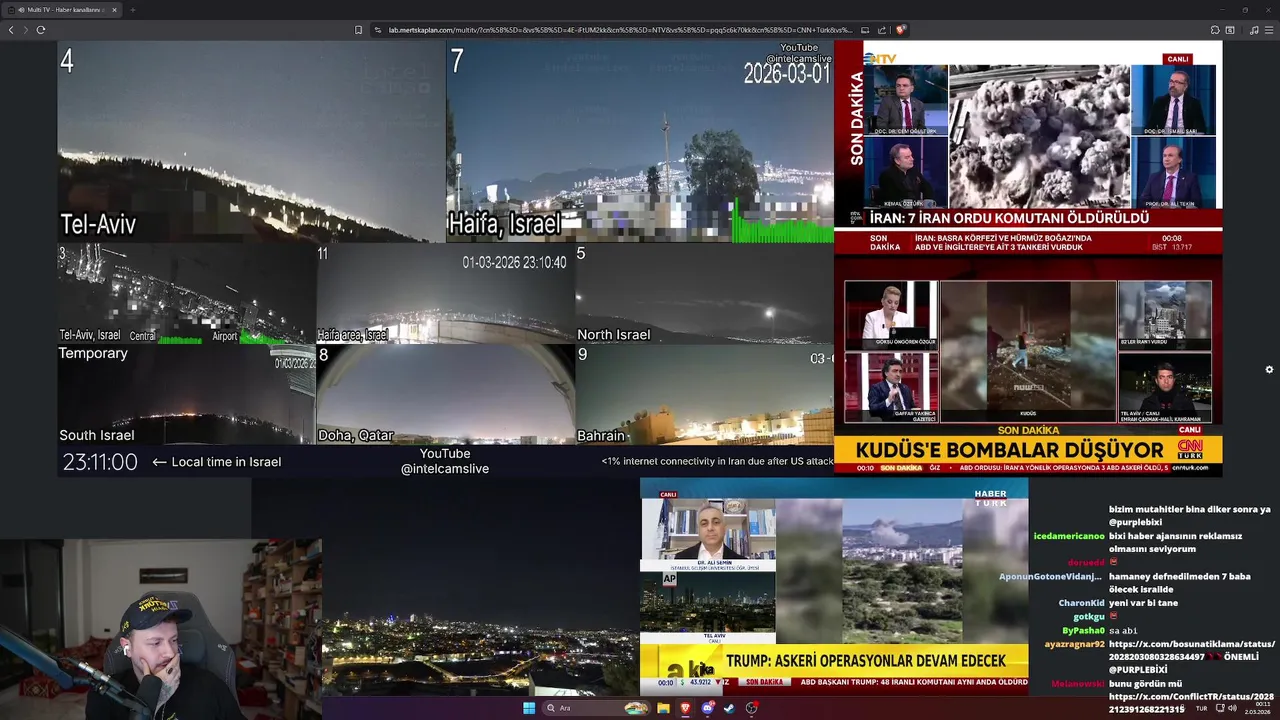This screenshot has width=1280, height=720.
Task: Click the intelcamslive webcam grid video
Action: point(445,259)
